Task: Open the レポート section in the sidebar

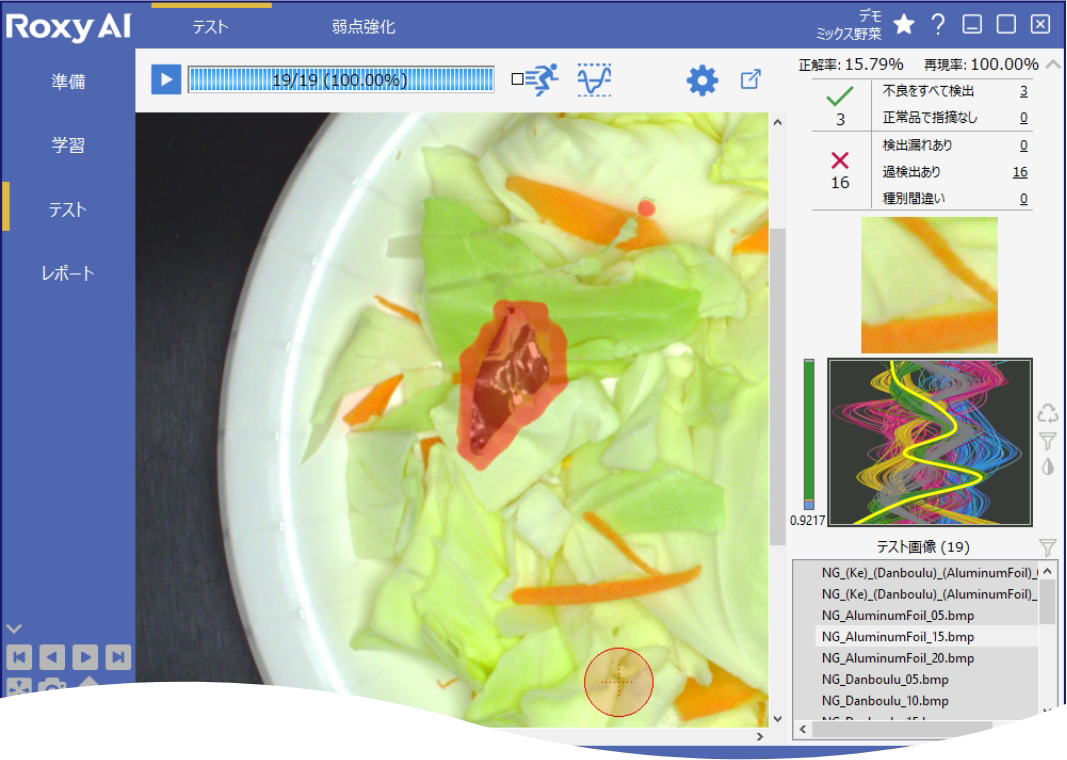Action: coord(68,273)
